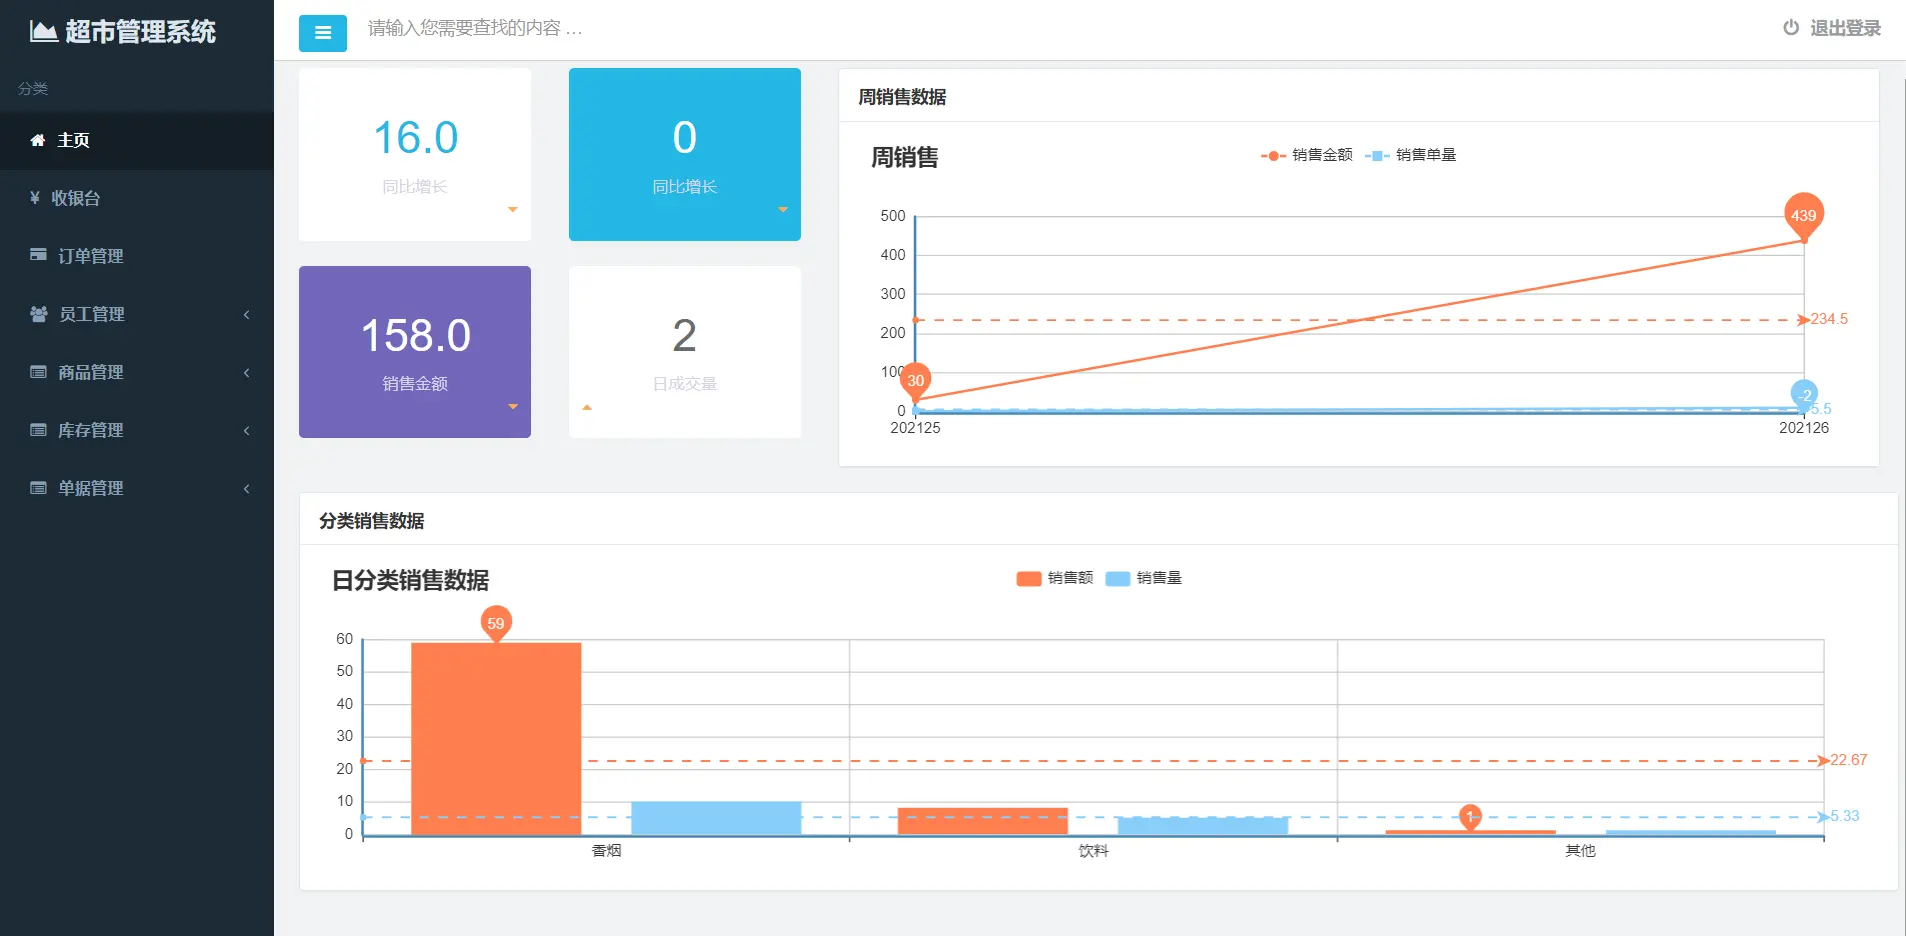This screenshot has width=1906, height=936.
Task: Toggle the 销售量 legend in category chart
Action: click(1144, 578)
